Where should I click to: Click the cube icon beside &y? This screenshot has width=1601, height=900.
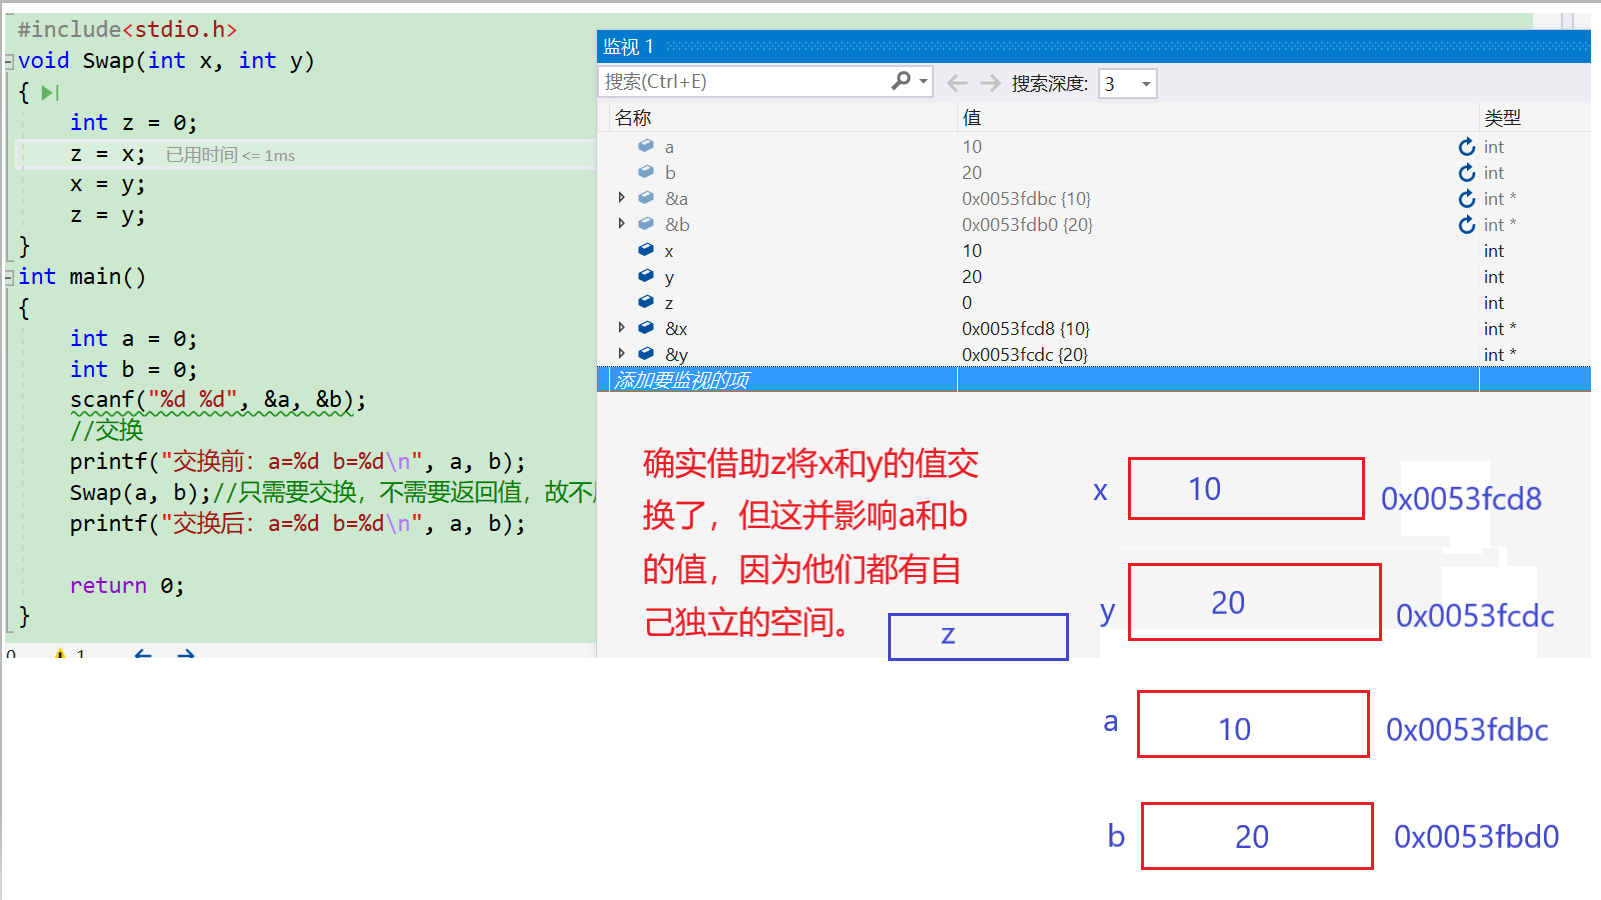646,354
